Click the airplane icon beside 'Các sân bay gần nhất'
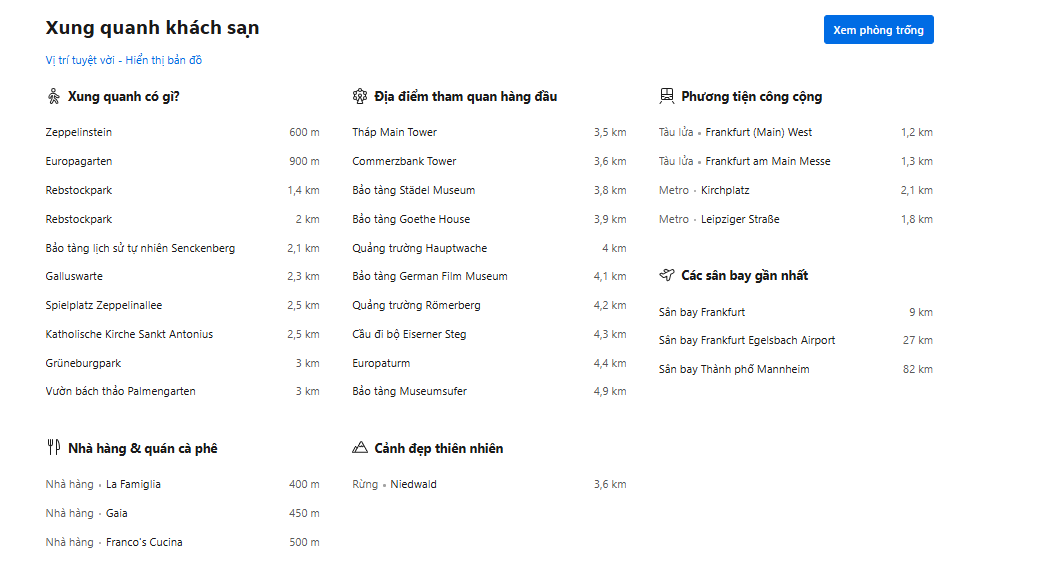The height and width of the screenshot is (568, 1049). [667, 275]
